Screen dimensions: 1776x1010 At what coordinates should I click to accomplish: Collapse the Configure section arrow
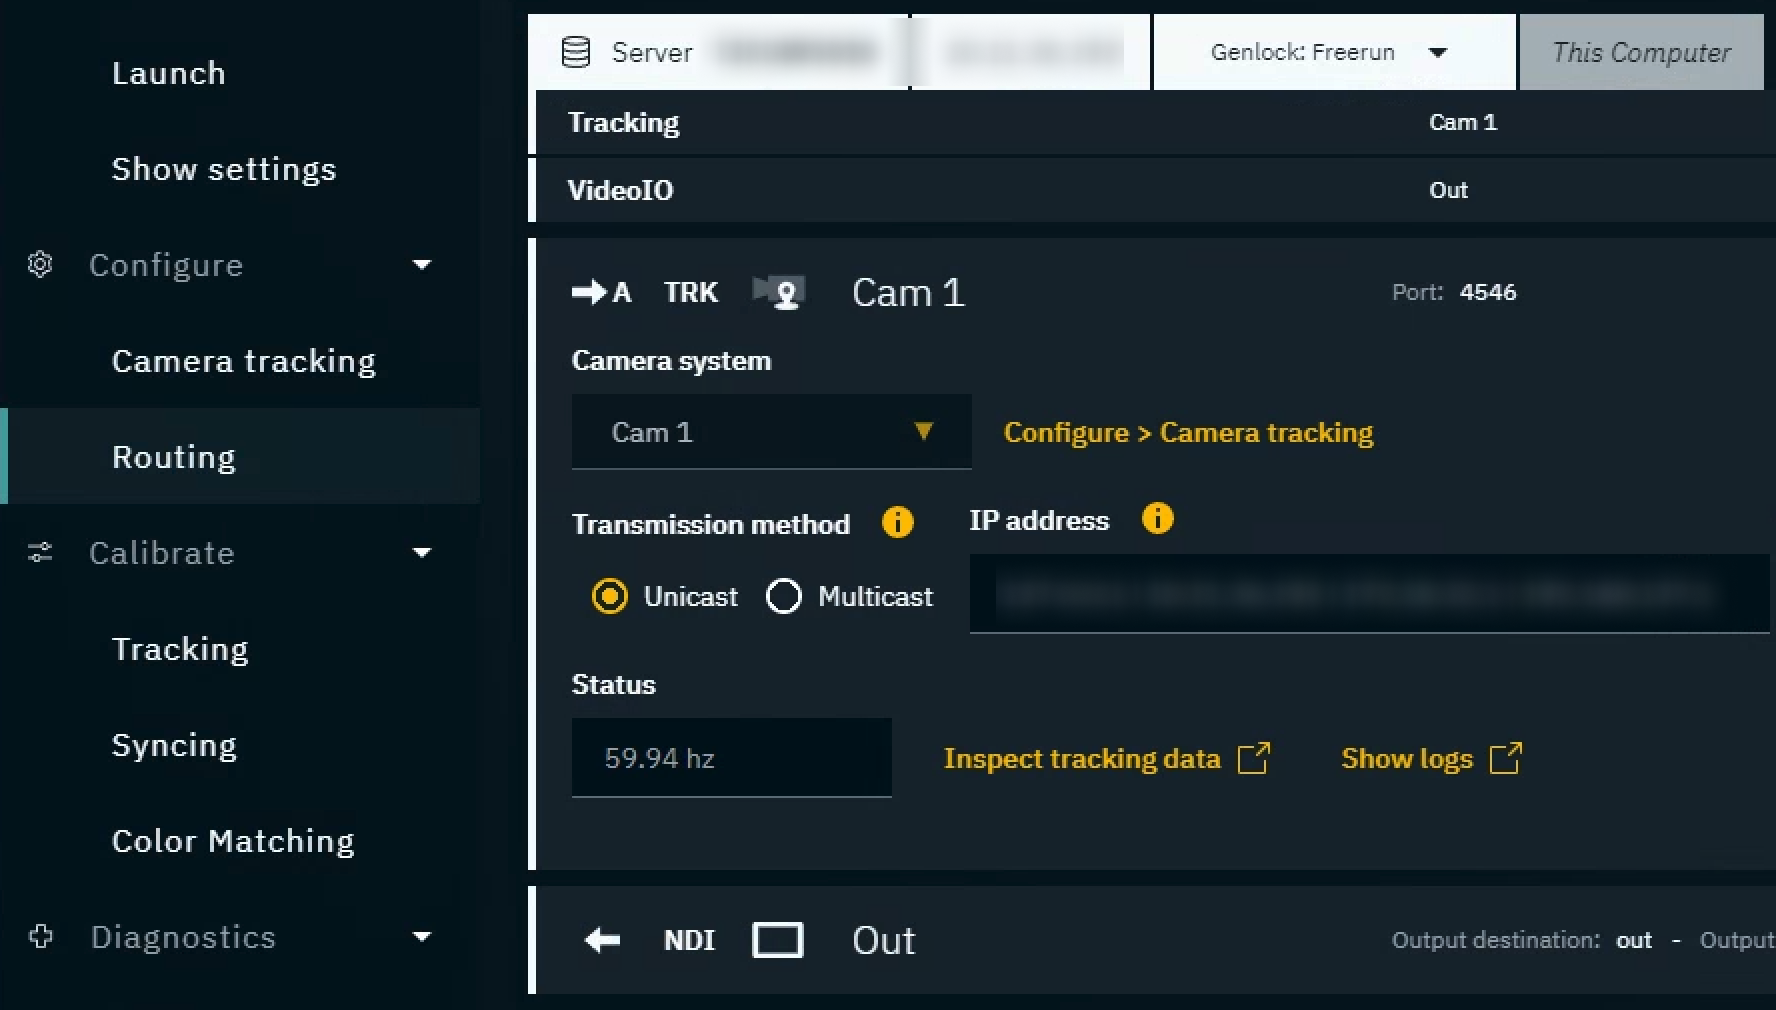click(x=422, y=265)
